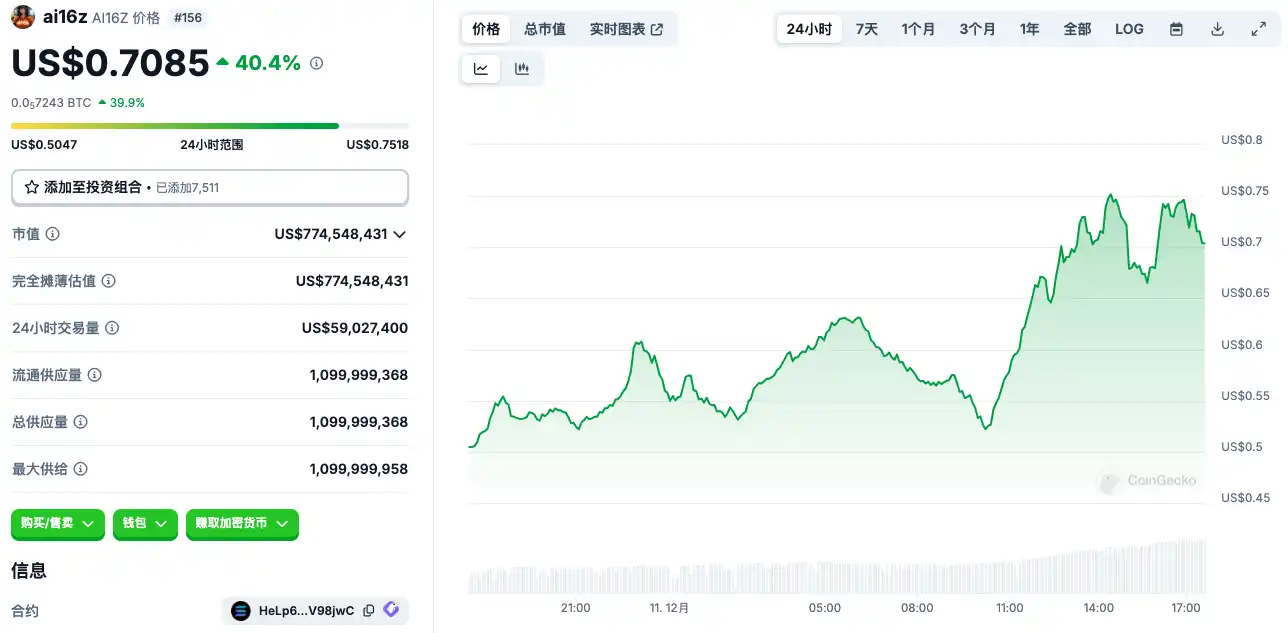Click info icon next to 40.4% change

click(x=317, y=63)
